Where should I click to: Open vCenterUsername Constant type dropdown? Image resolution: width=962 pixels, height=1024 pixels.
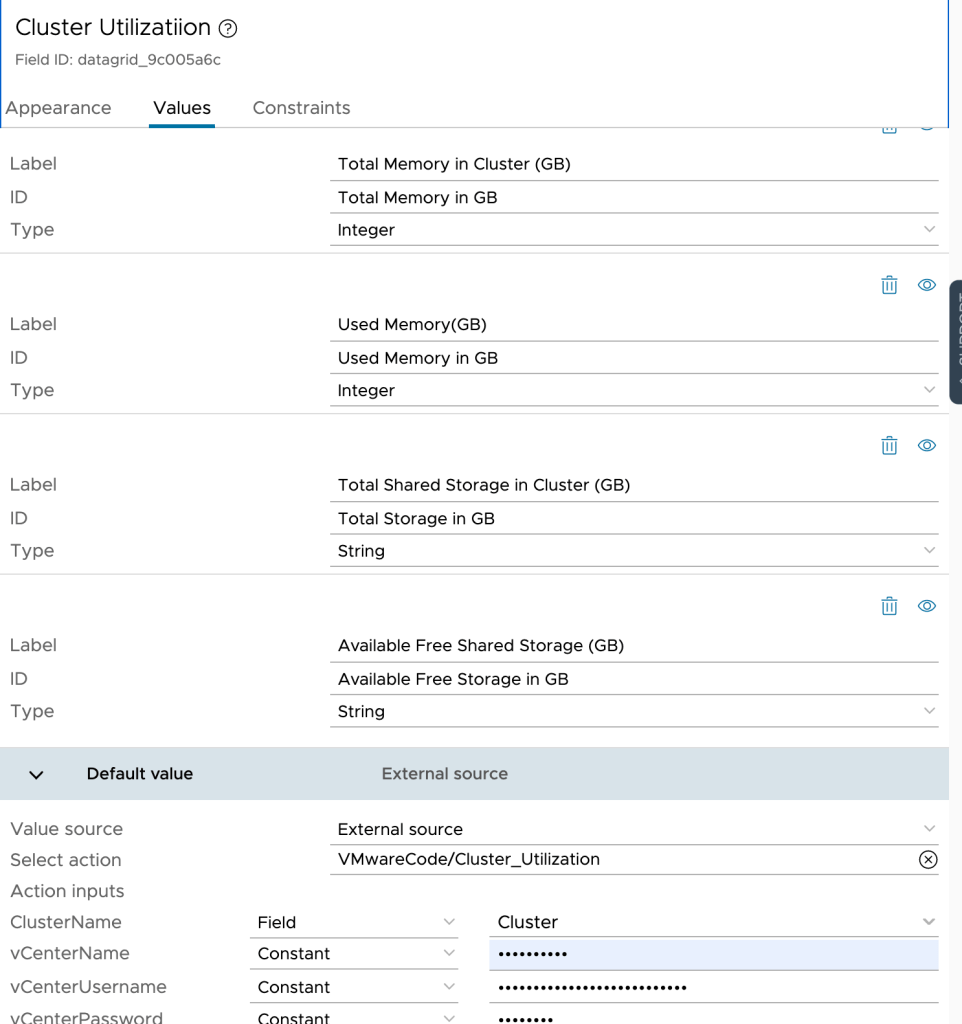pos(354,987)
